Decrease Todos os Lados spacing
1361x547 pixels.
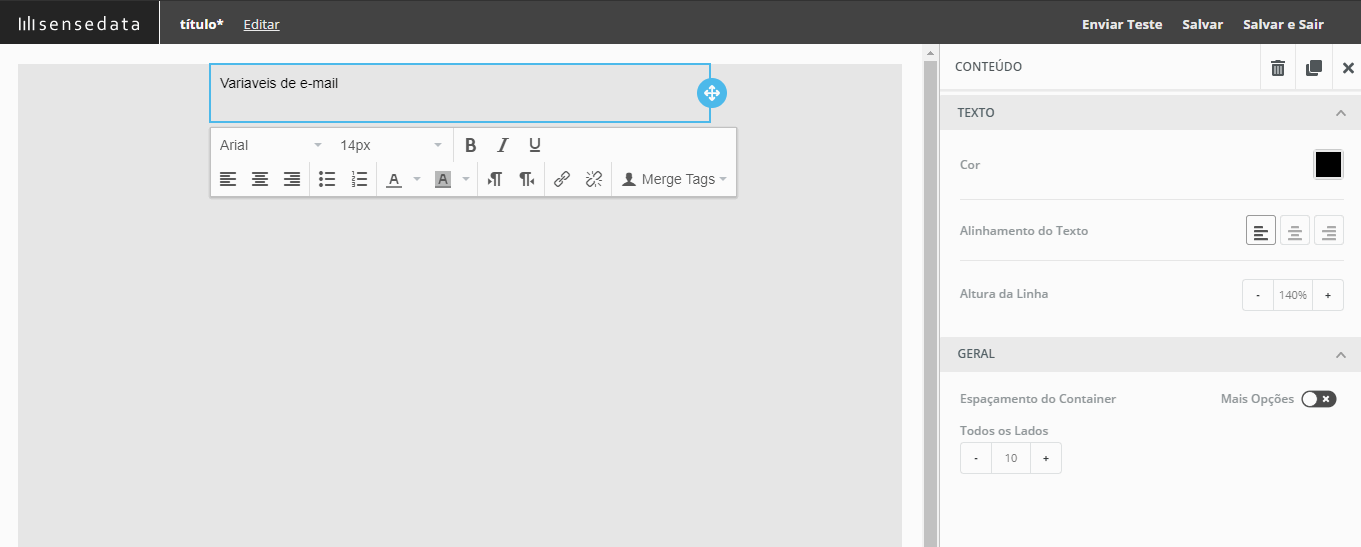click(976, 458)
